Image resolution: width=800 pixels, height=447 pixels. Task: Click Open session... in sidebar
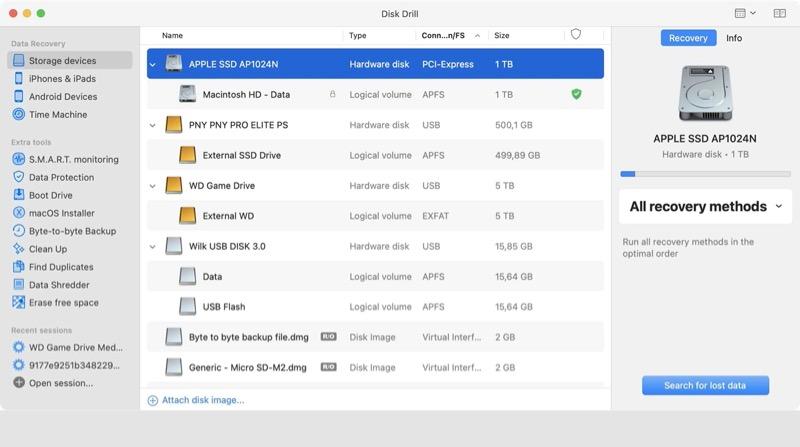coord(61,383)
